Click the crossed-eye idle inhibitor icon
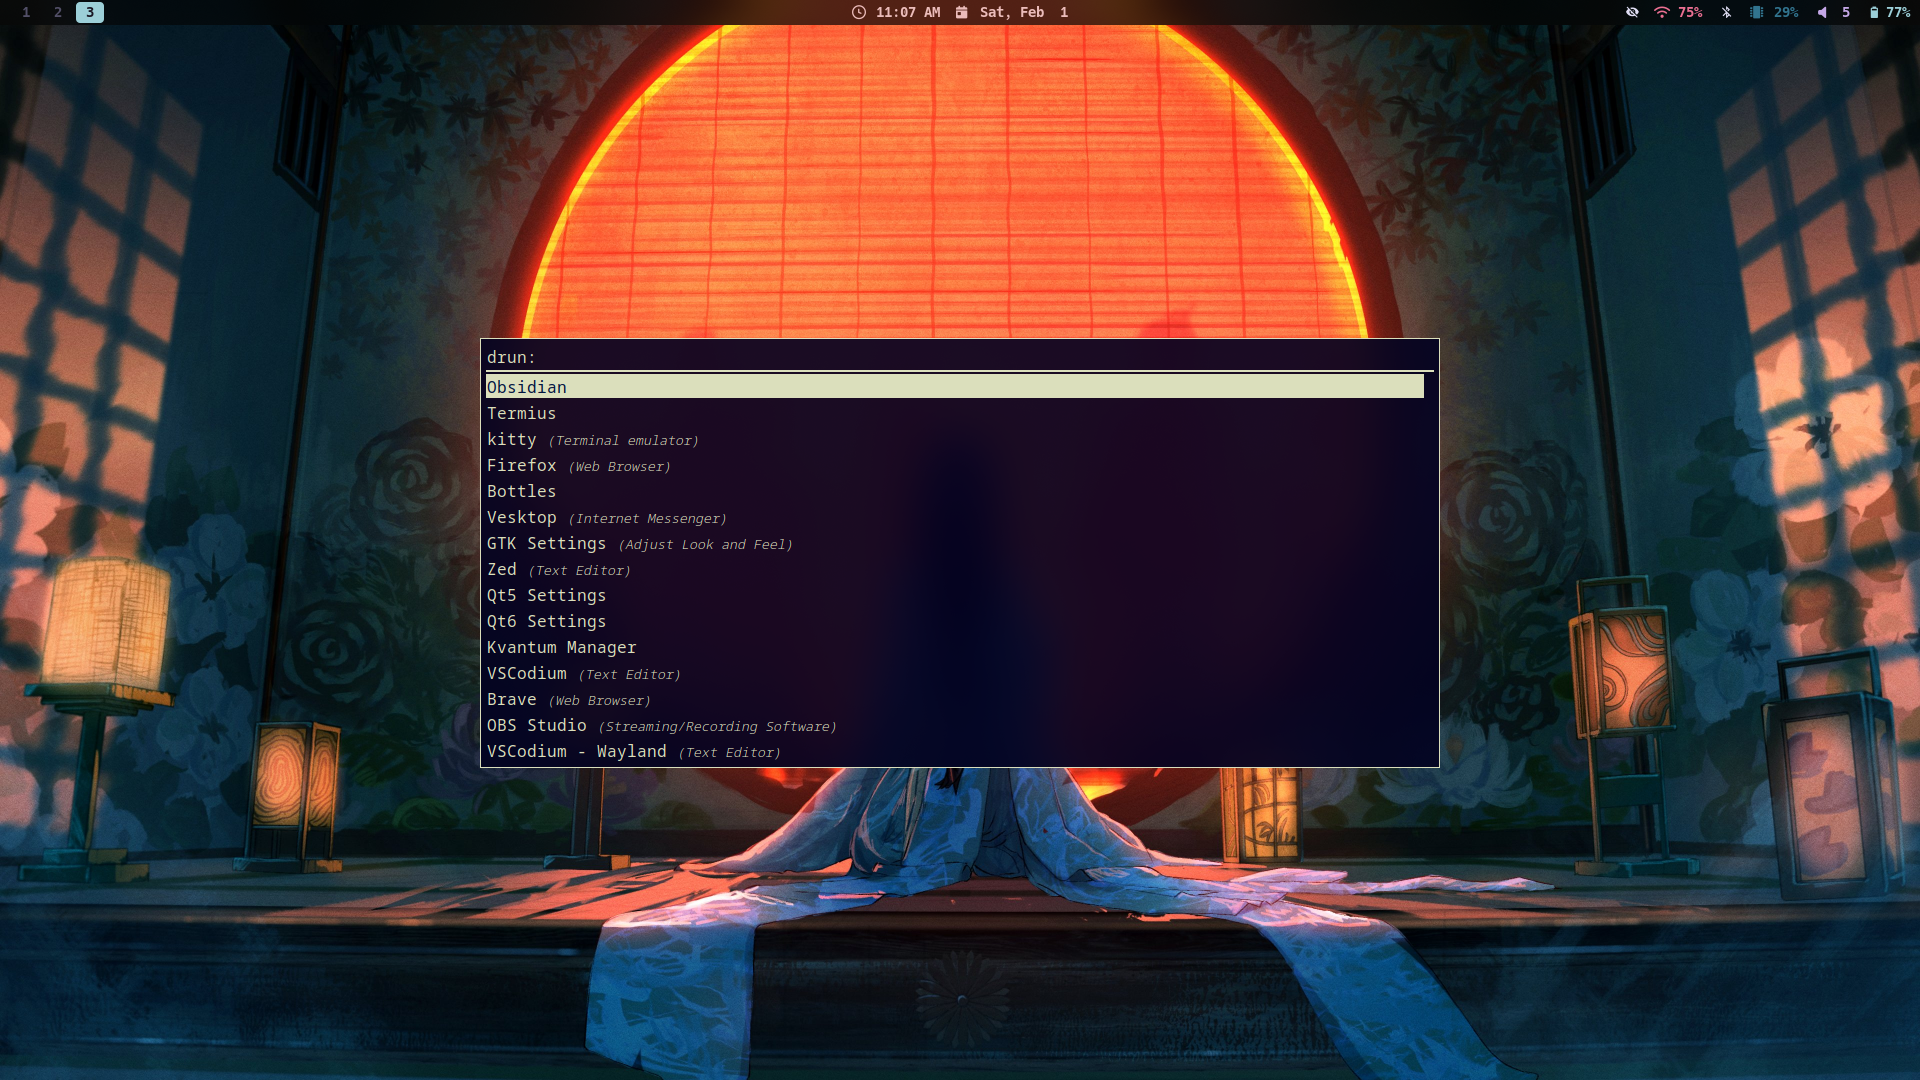Screen dimensions: 1920x1080 point(1632,12)
